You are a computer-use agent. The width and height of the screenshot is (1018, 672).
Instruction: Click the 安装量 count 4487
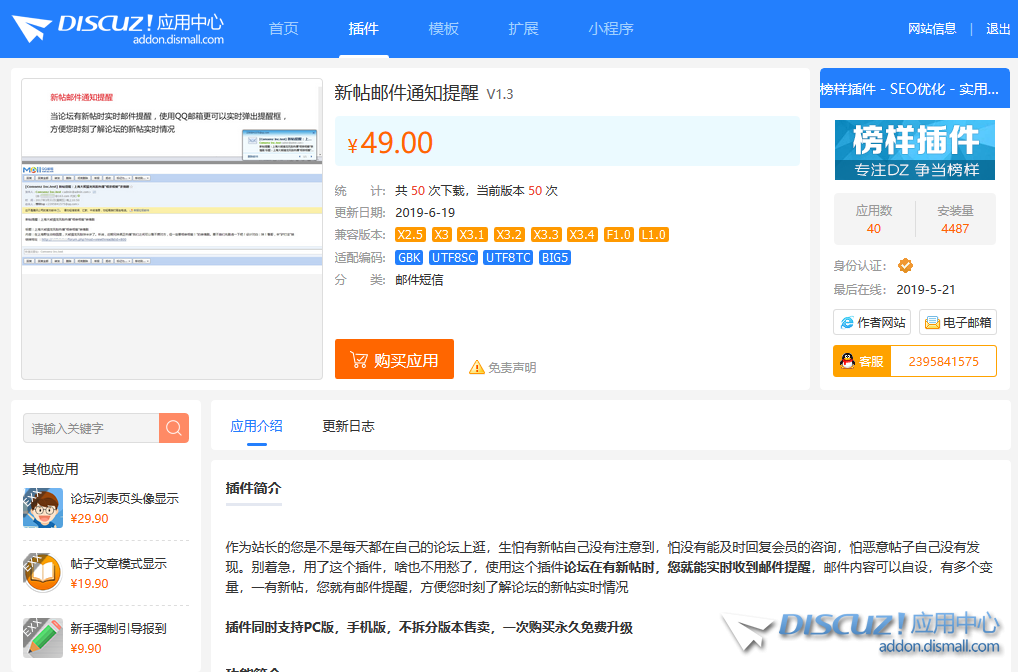[x=954, y=229]
